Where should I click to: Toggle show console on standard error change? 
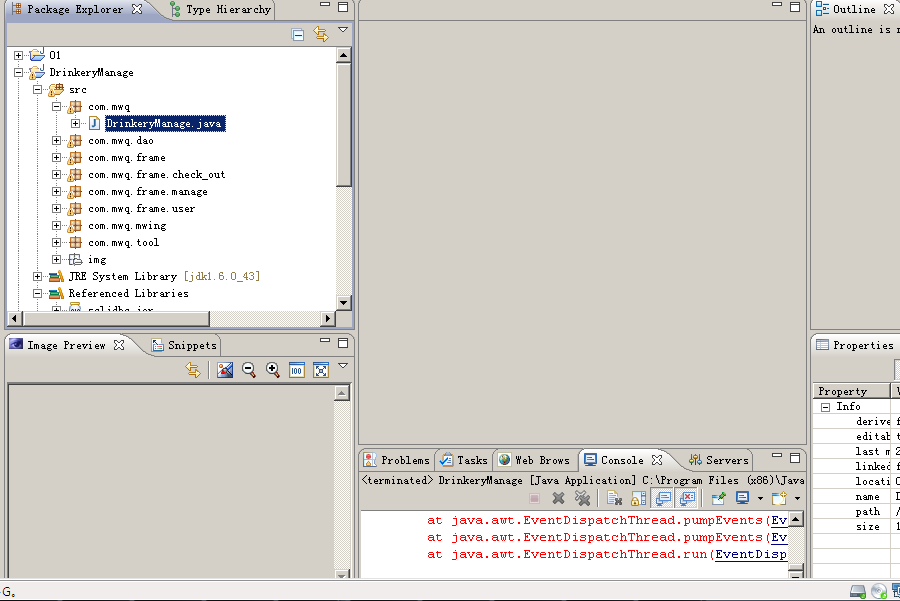687,499
